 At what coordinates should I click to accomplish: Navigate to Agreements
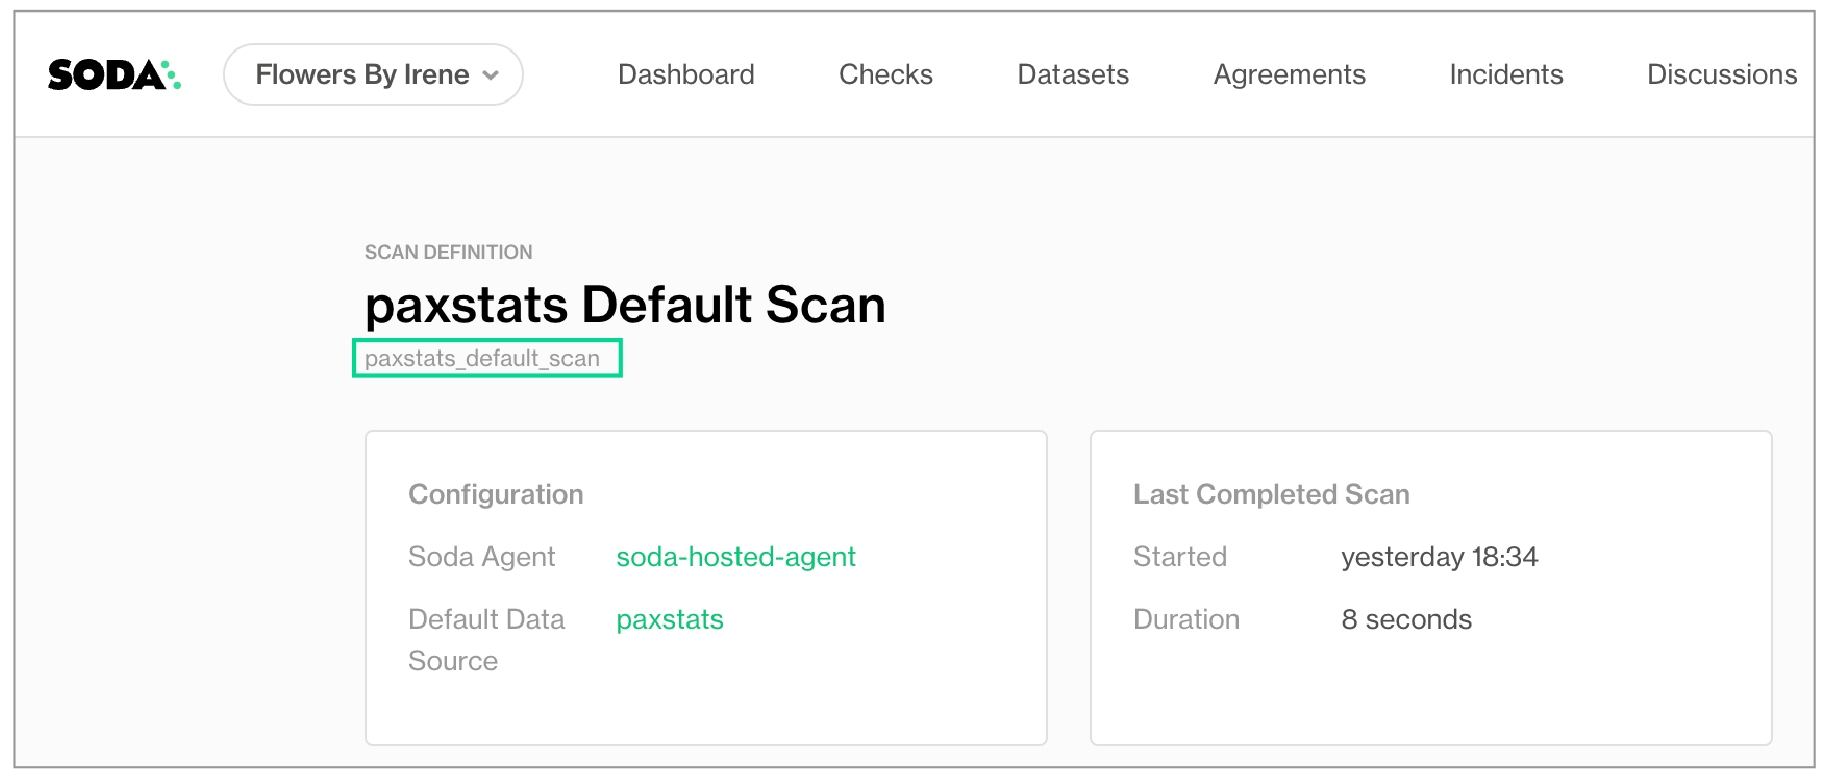pos(1289,75)
